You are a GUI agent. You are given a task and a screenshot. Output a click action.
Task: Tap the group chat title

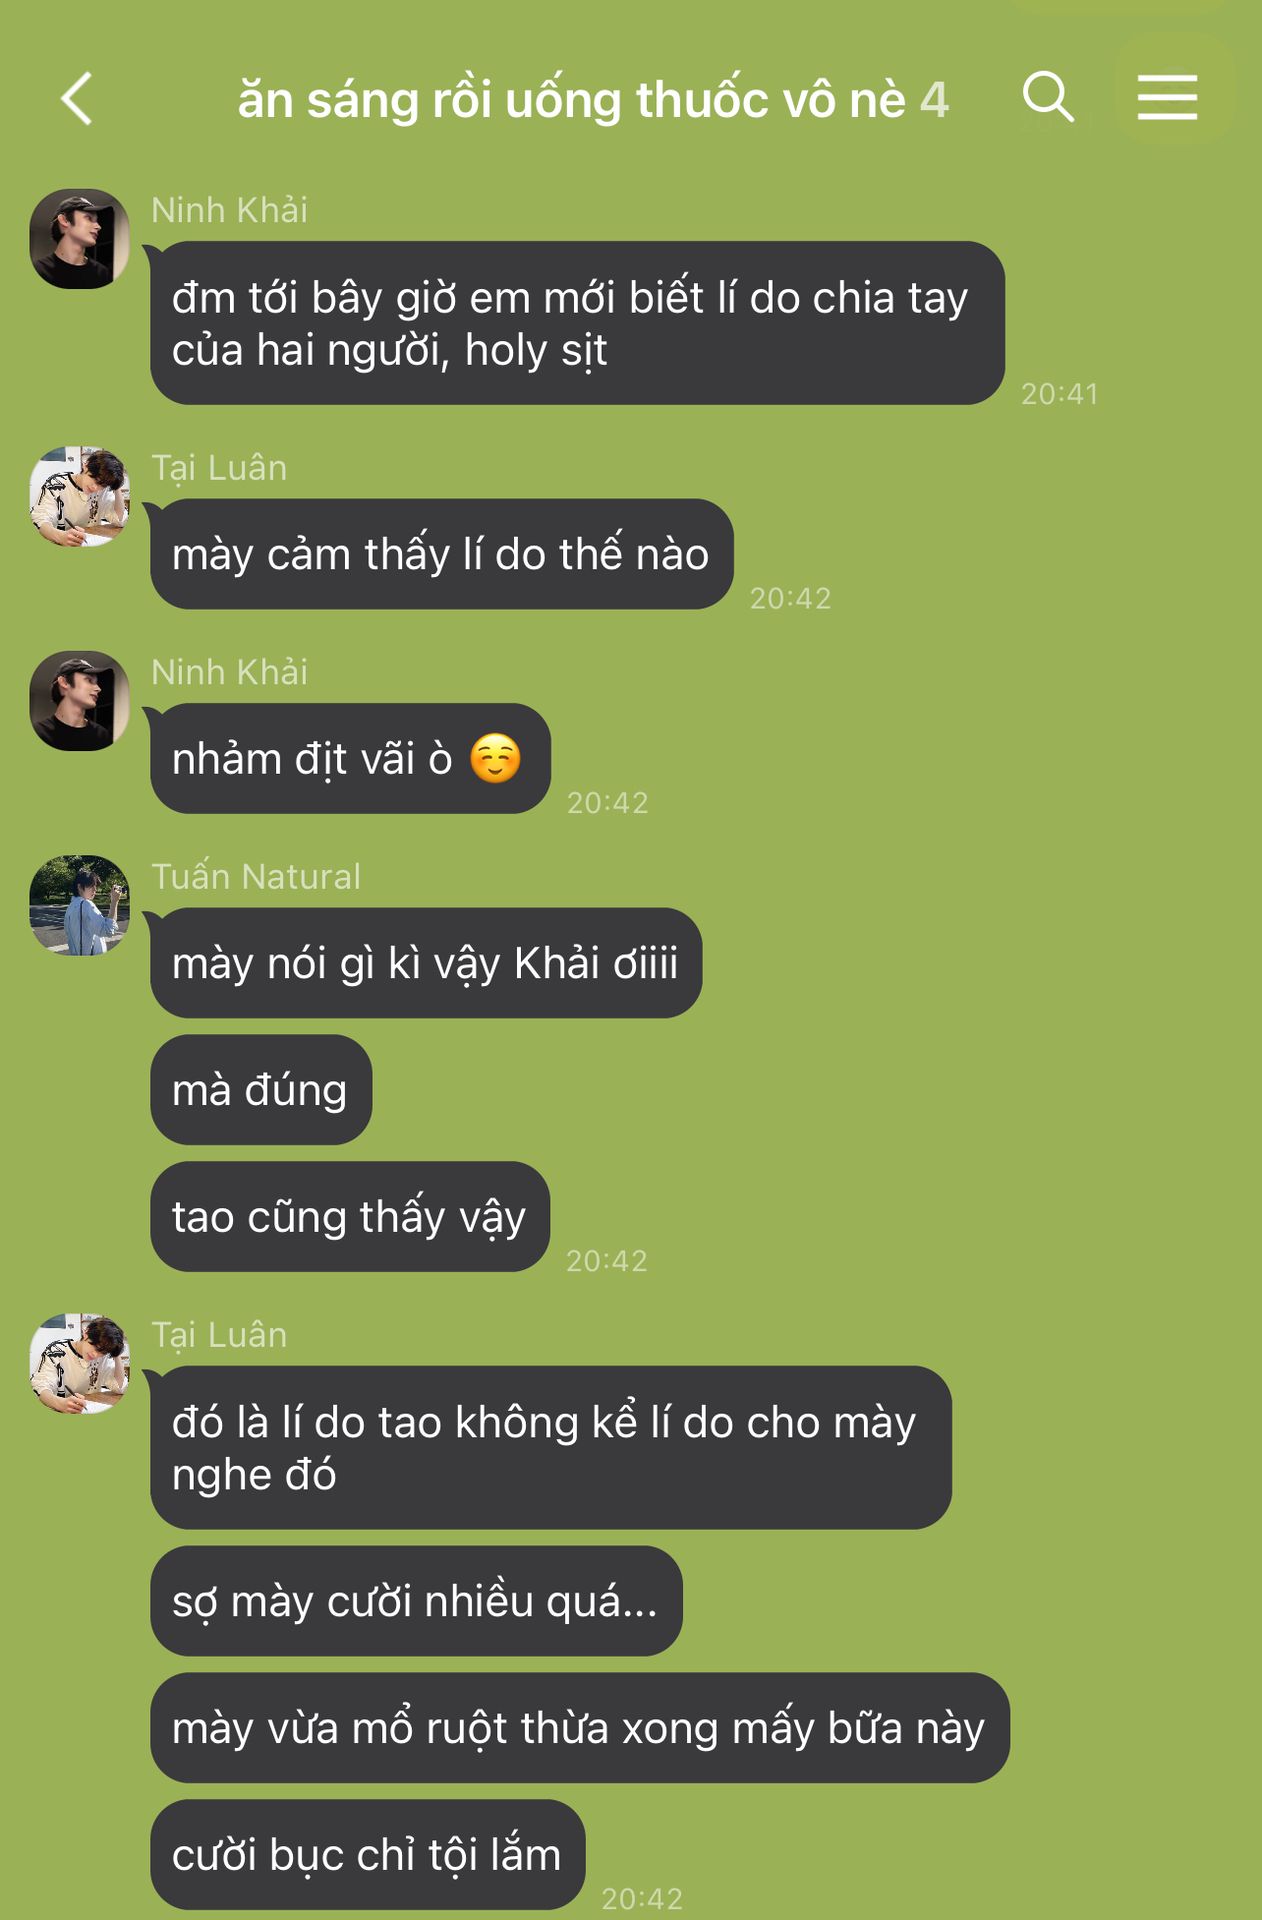(x=593, y=99)
